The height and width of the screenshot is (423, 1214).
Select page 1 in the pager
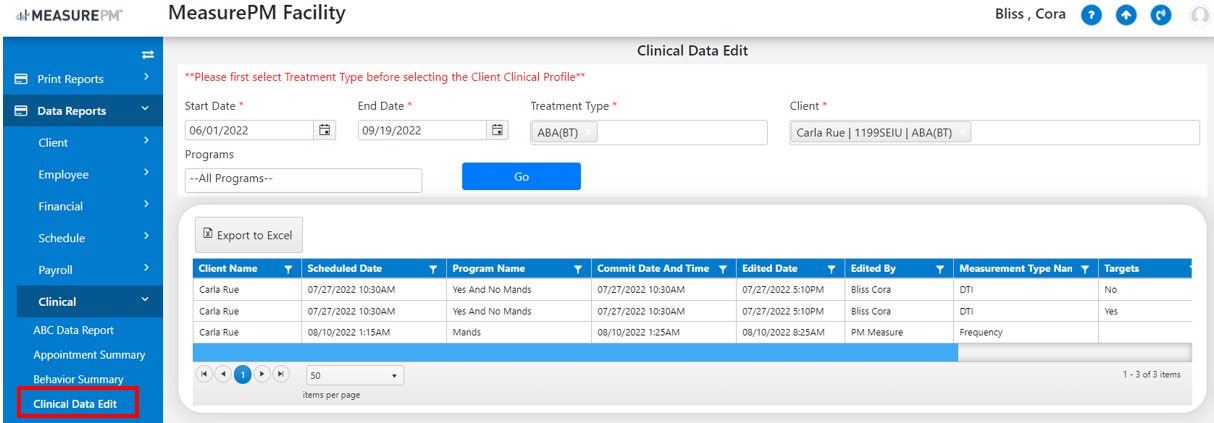[242, 374]
